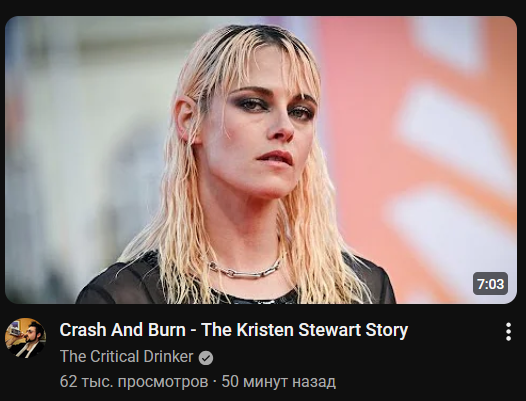Click the drinking man in channel avatar
526x401 pixels.
tap(29, 337)
